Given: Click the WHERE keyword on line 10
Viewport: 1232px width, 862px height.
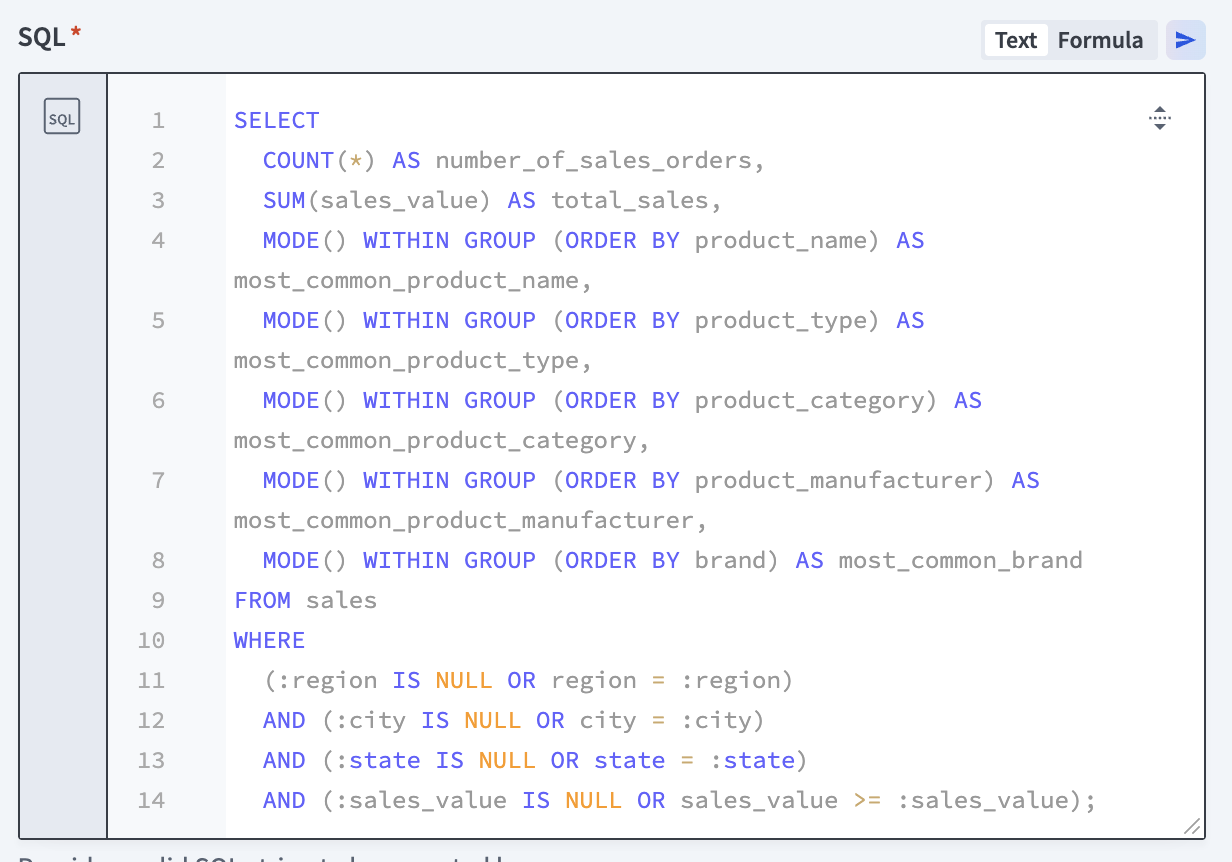Looking at the screenshot, I should pos(268,640).
